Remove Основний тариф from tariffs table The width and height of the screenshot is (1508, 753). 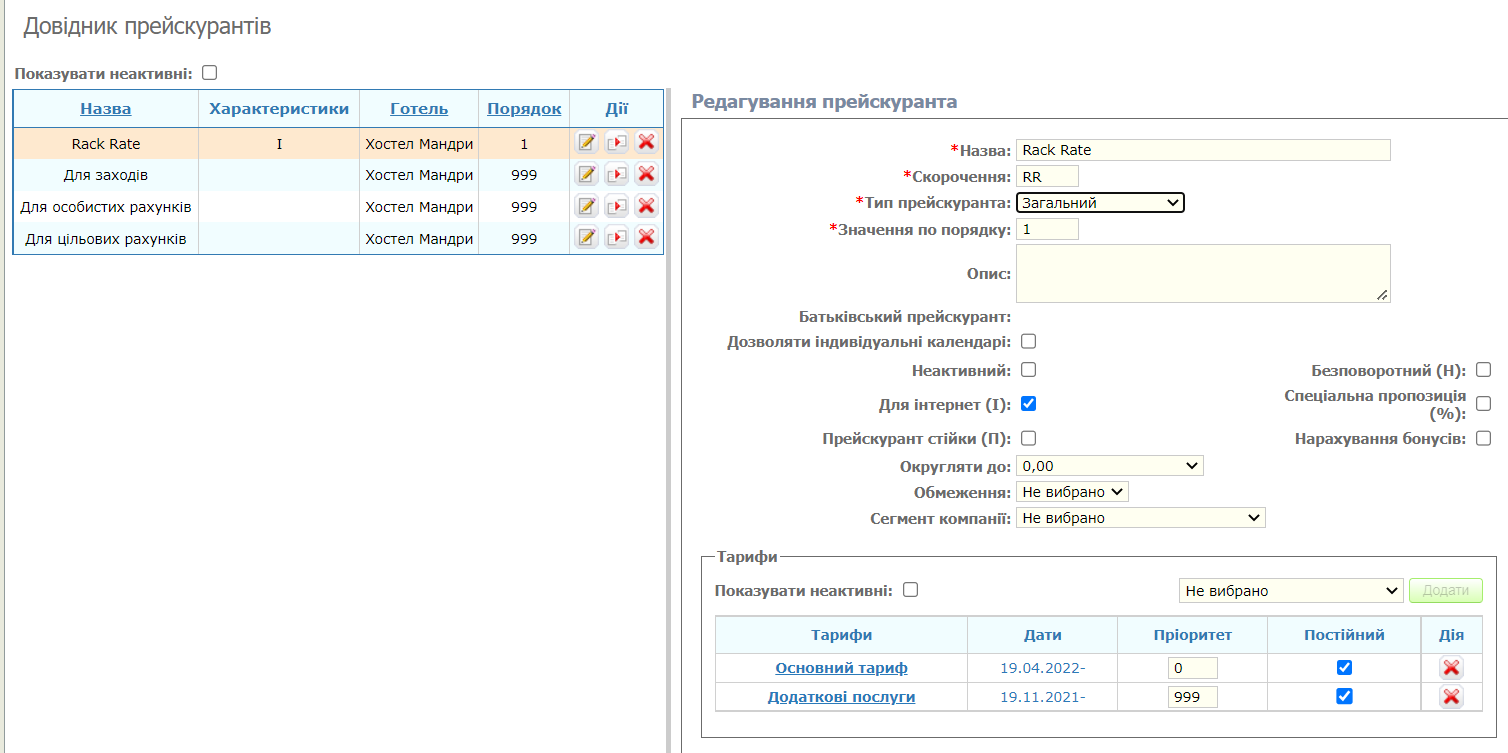tap(1451, 668)
